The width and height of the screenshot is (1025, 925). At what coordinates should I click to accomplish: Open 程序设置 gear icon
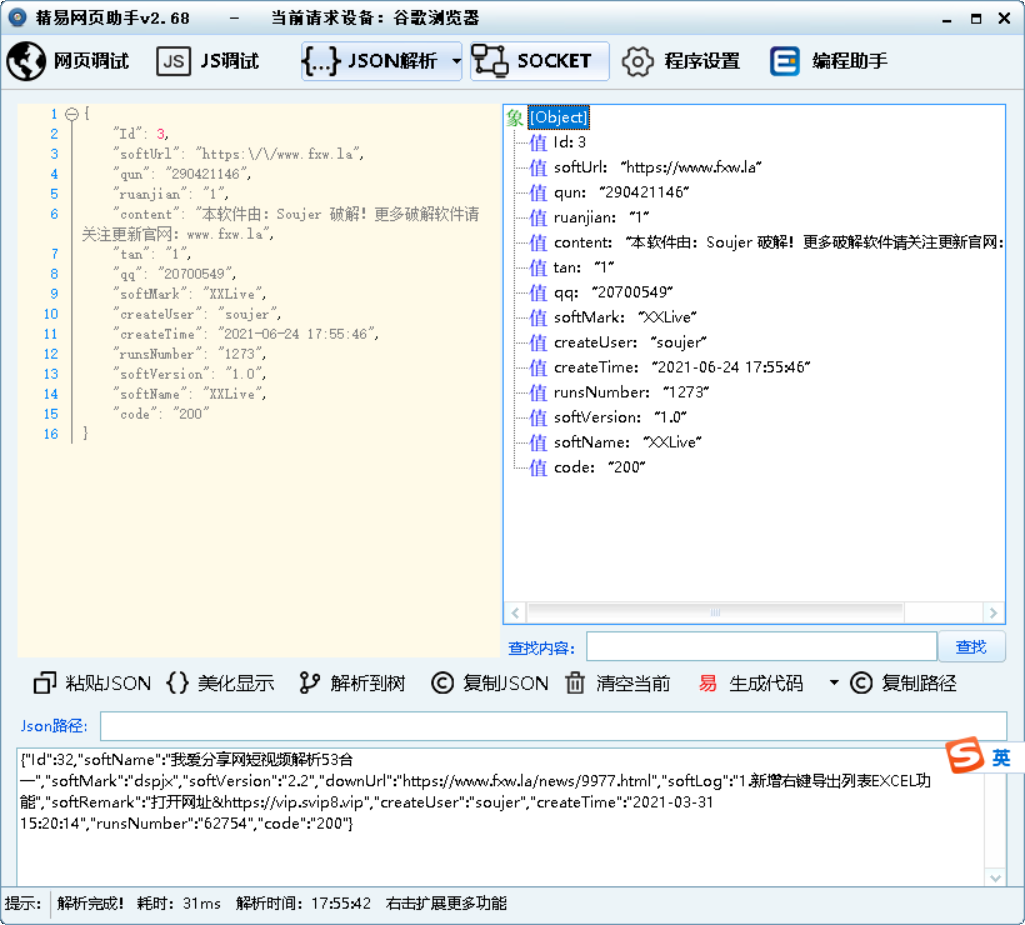point(637,61)
